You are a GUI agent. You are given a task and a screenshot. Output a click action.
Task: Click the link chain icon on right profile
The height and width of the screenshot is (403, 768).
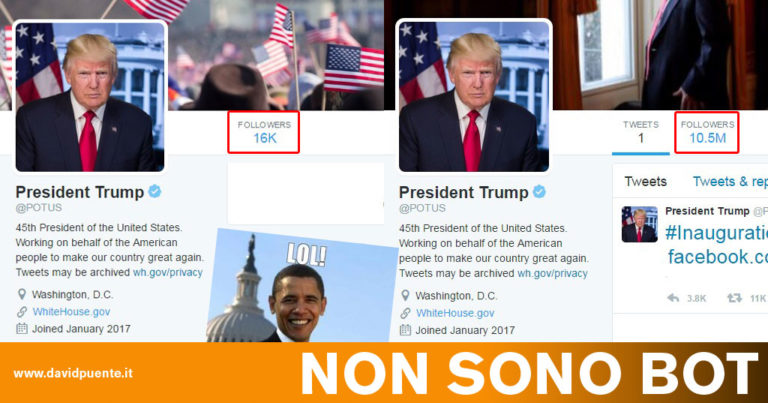click(405, 313)
